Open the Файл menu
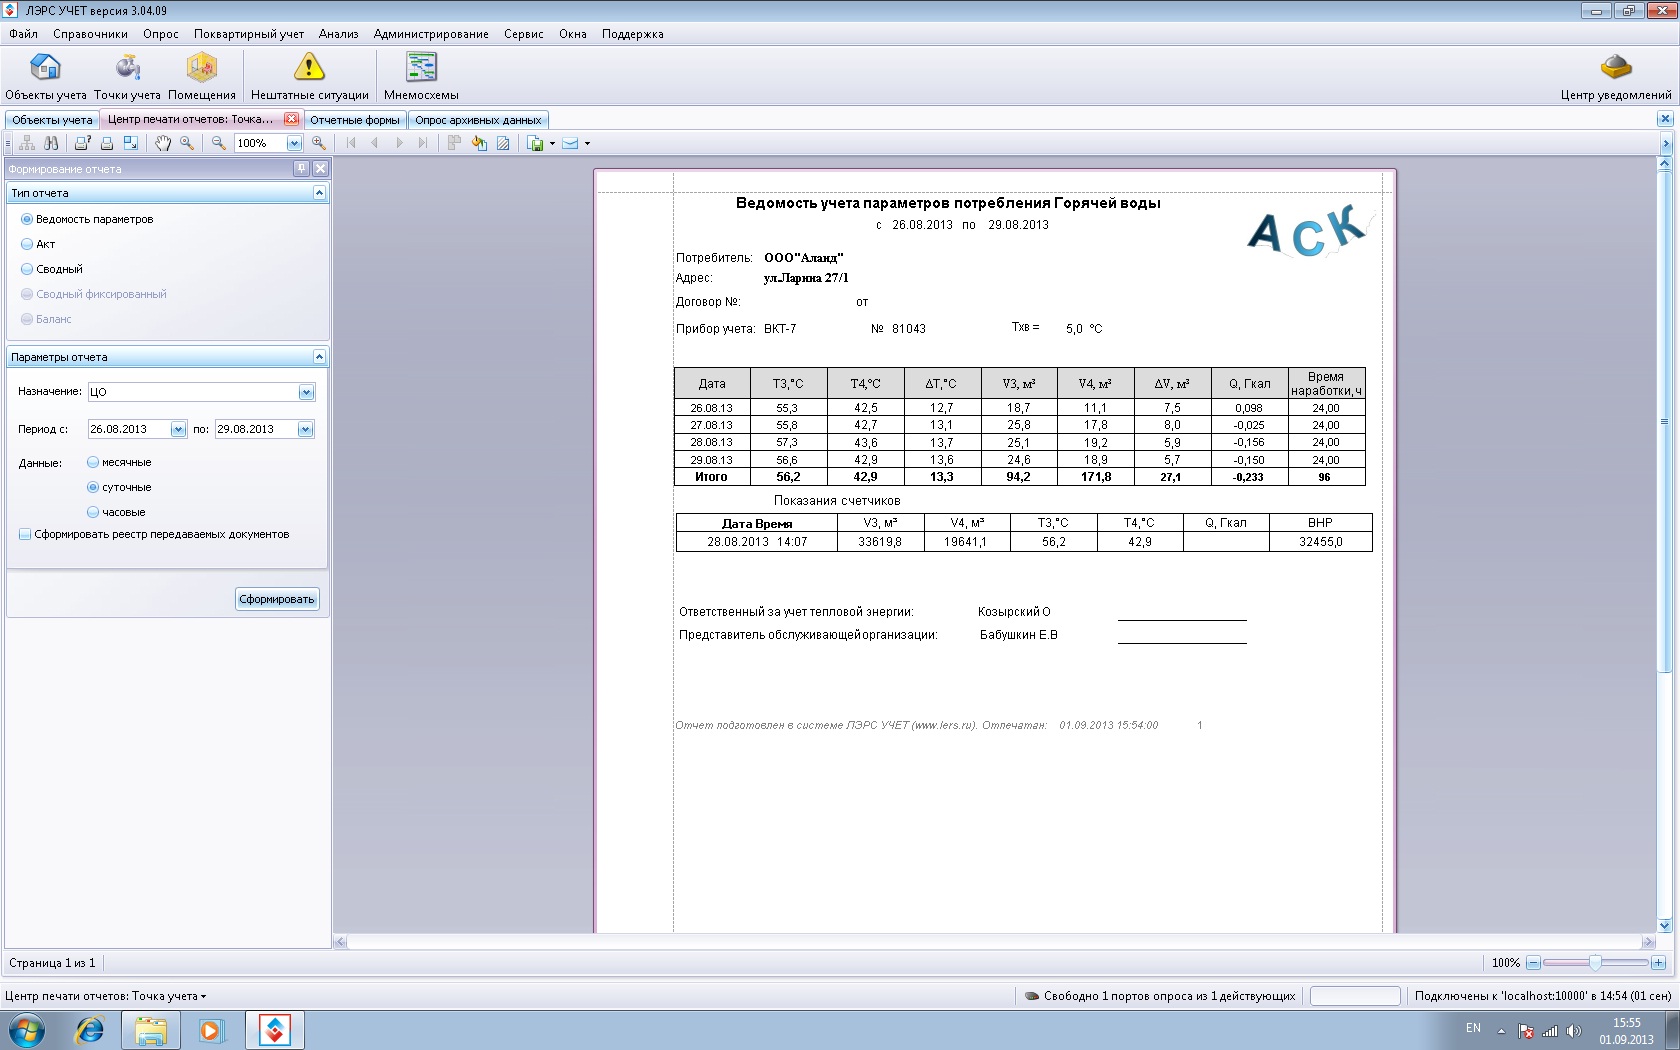 (23, 34)
